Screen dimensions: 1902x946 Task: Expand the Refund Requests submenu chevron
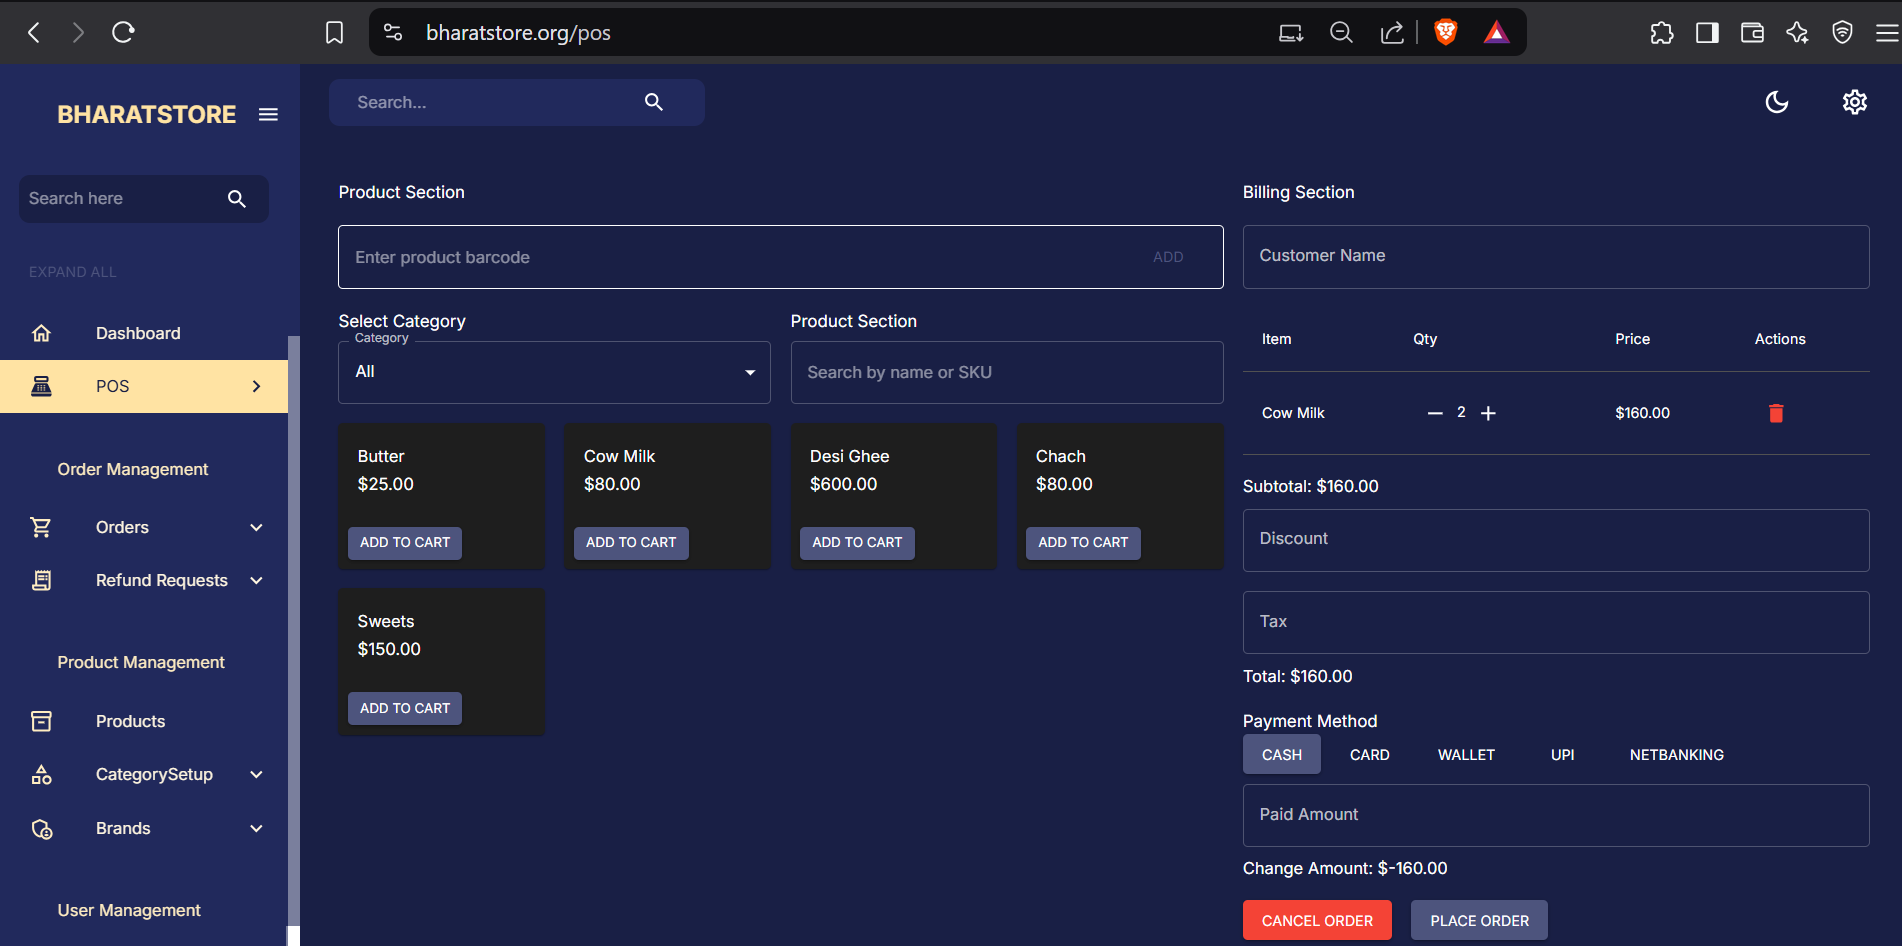click(x=256, y=580)
